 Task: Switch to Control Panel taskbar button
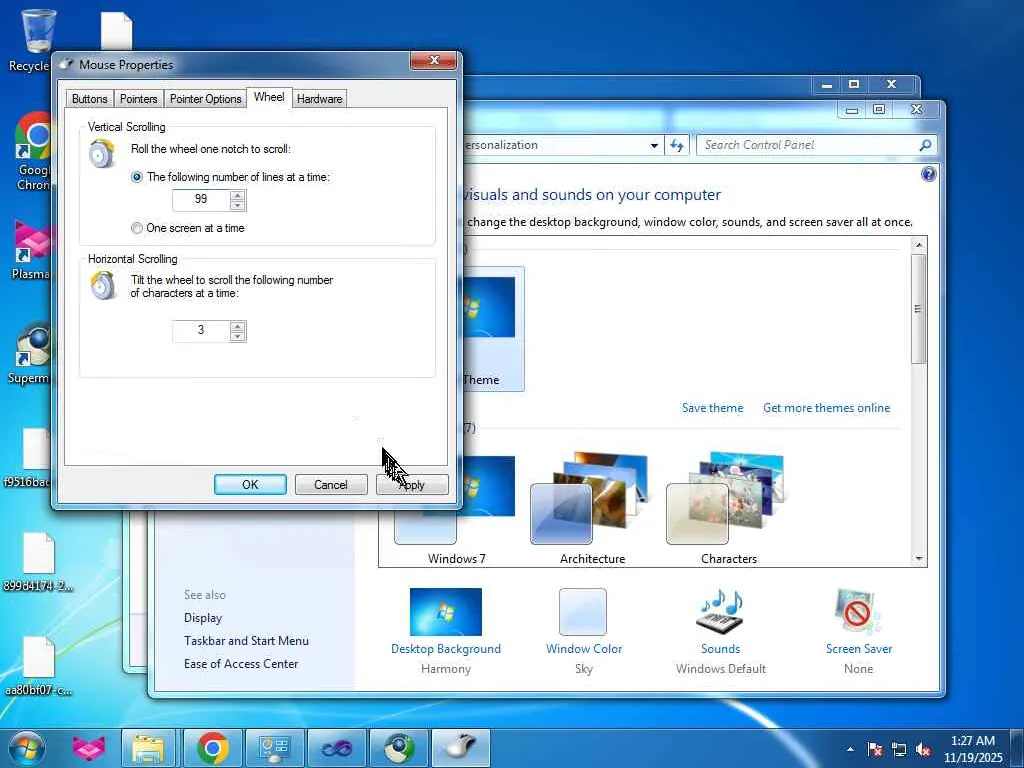274,748
